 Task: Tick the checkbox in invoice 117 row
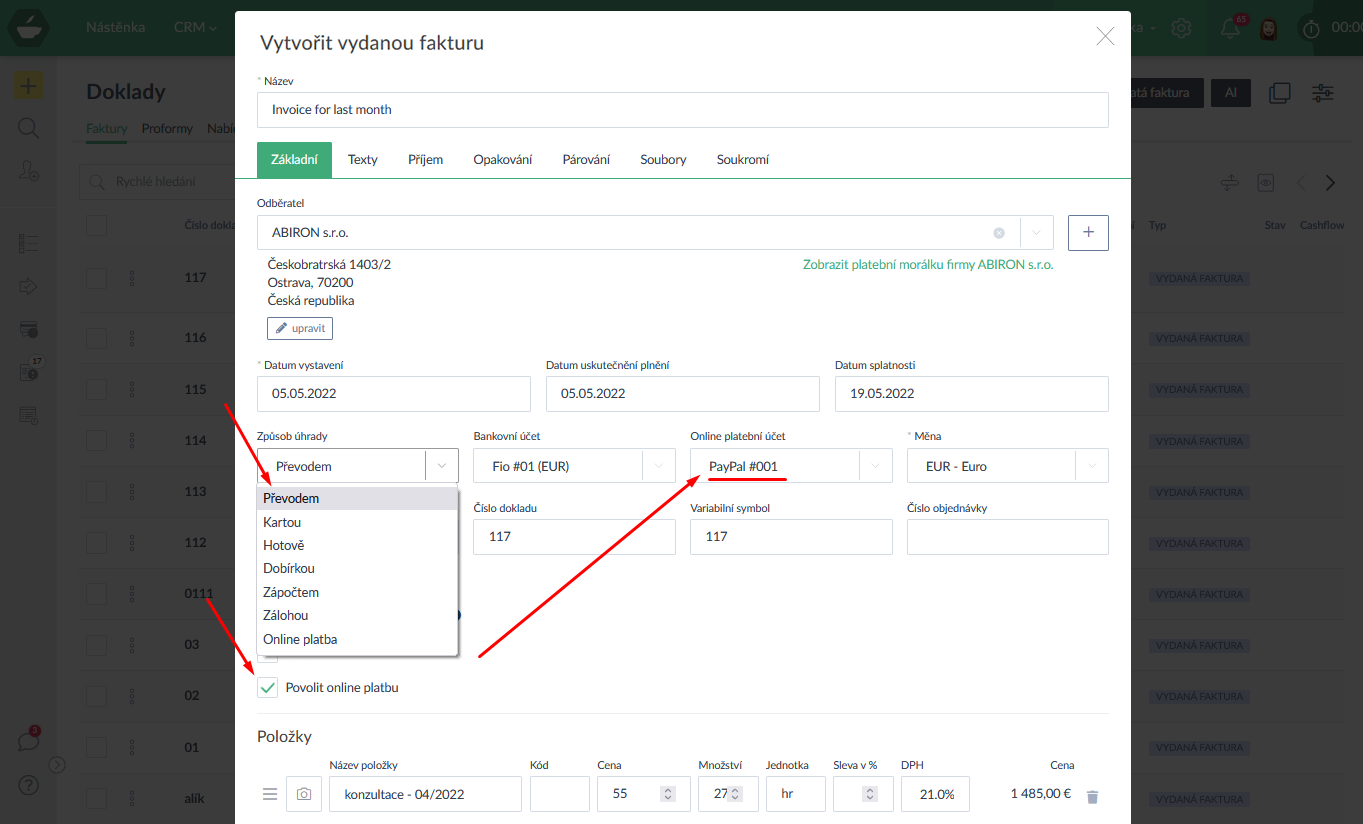[96, 278]
